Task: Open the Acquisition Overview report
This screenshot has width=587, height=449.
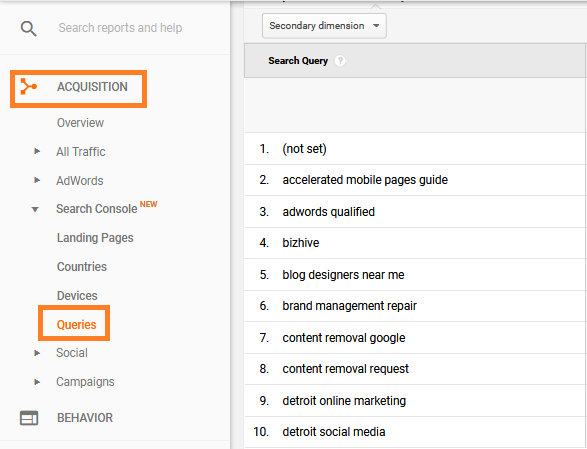Action: click(x=80, y=123)
